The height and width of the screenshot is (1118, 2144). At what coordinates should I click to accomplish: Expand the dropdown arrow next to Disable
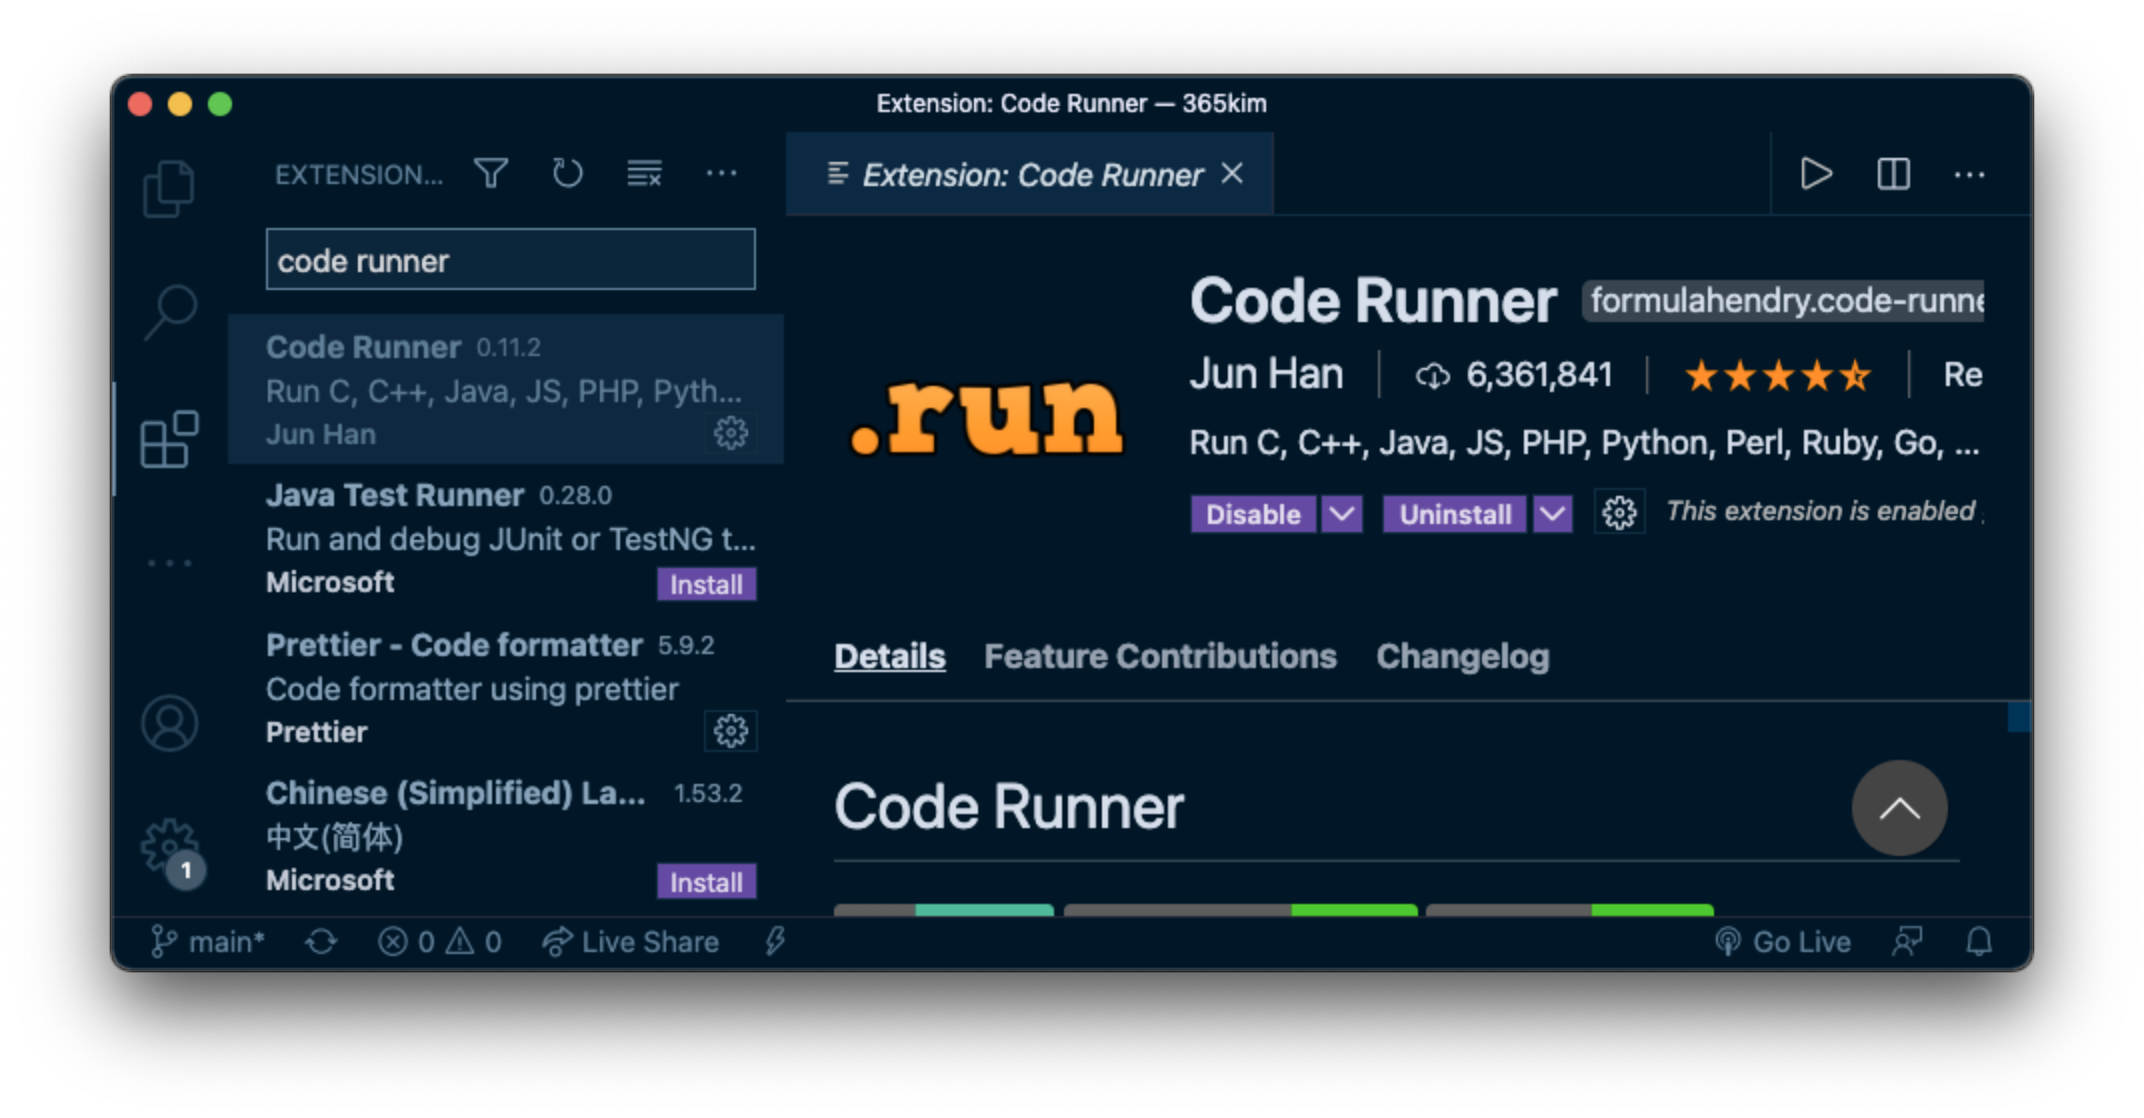tap(1342, 514)
